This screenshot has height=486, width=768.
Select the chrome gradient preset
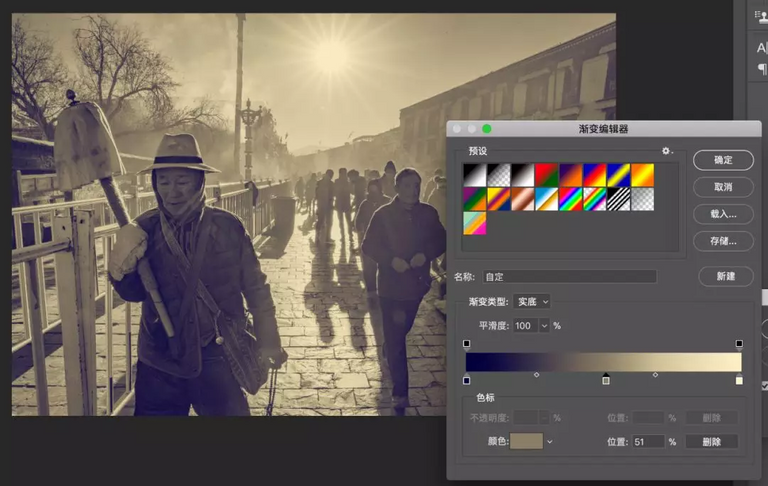click(x=547, y=199)
